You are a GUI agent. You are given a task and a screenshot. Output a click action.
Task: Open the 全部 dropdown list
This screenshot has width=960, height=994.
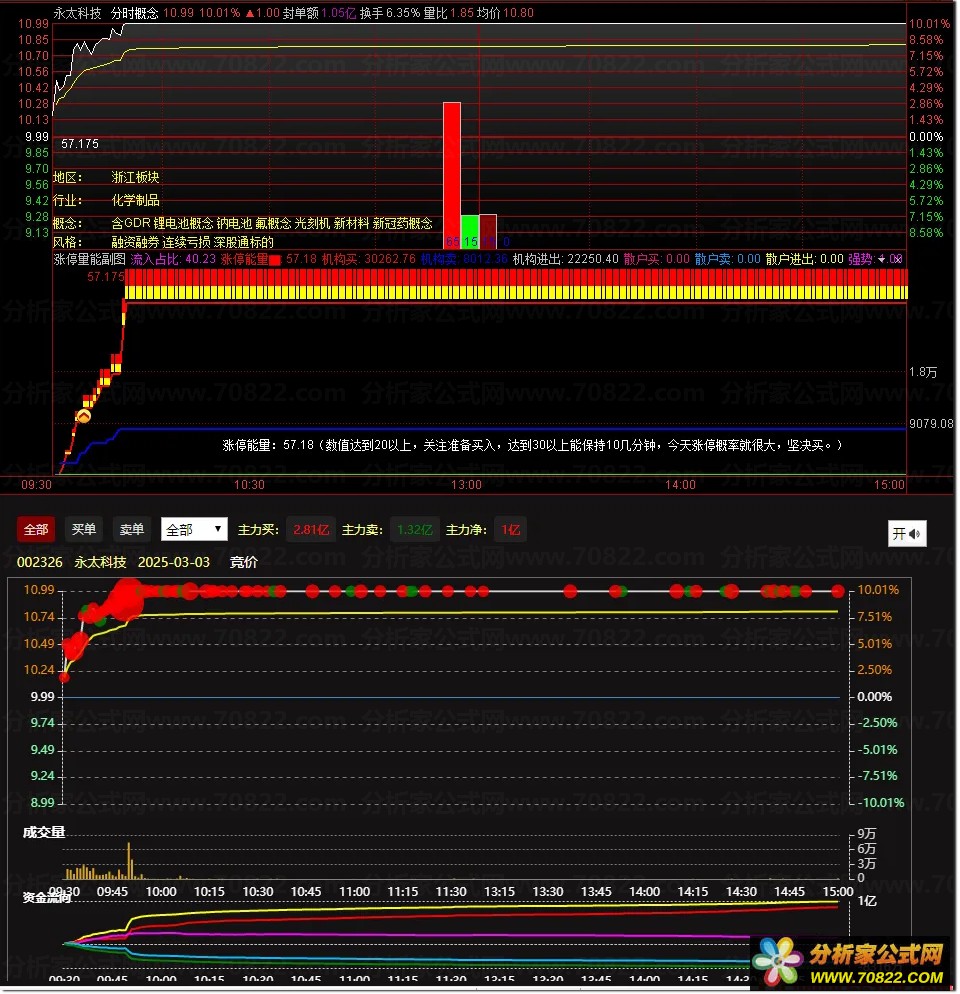click(x=194, y=529)
